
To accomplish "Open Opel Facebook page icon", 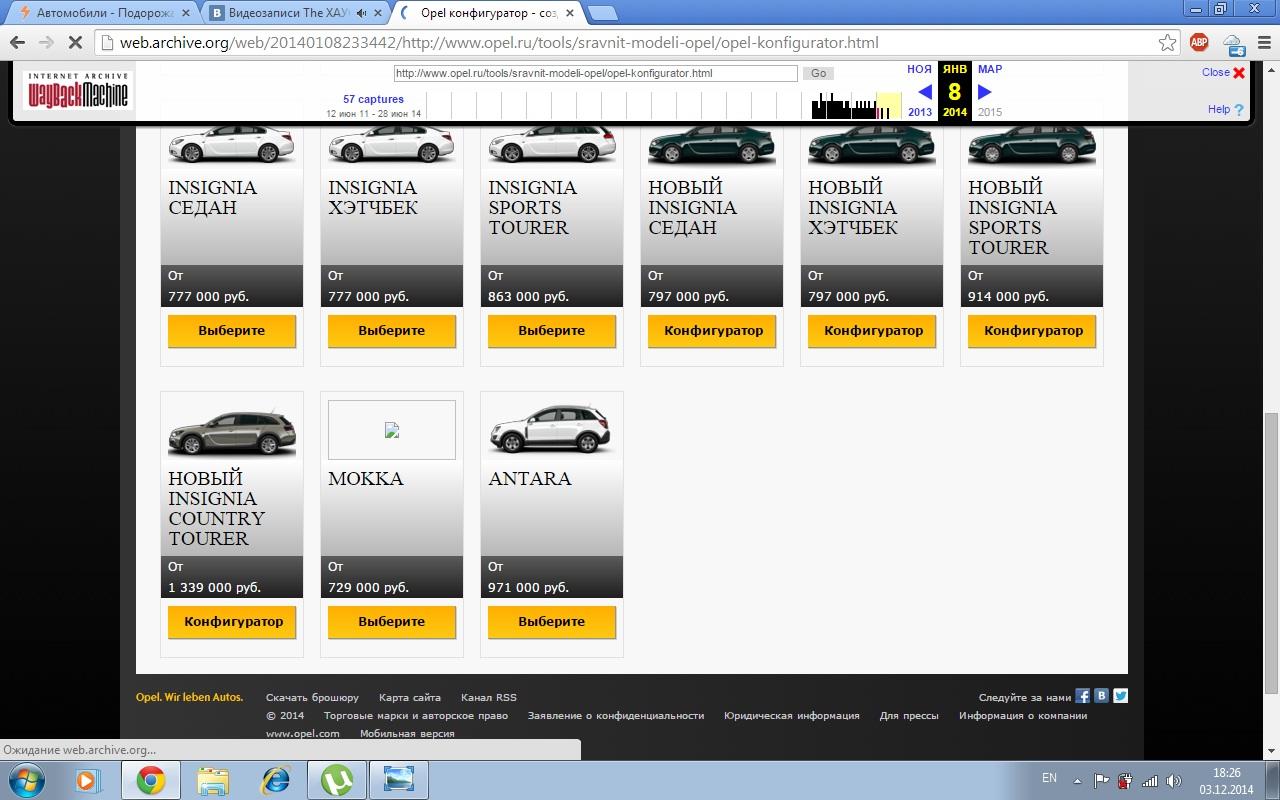I will [x=1083, y=696].
